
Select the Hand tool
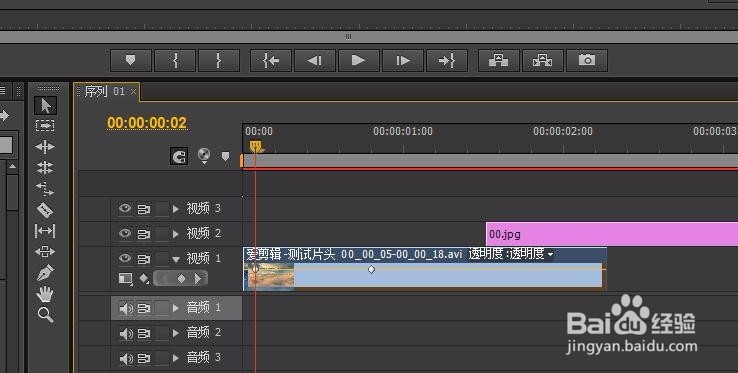[x=45, y=294]
